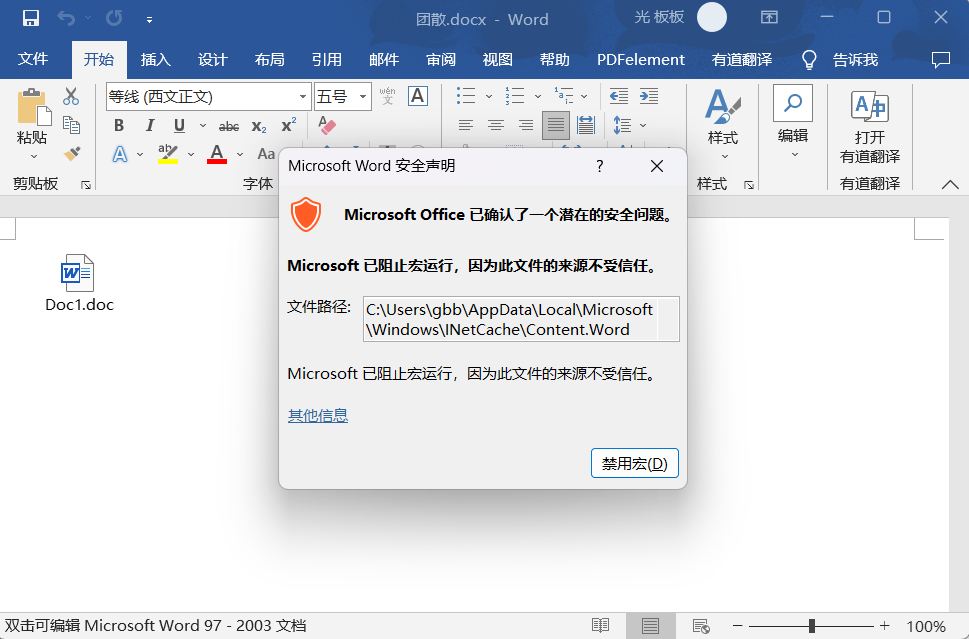969x639 pixels.
Task: Switch to the 插入 tab
Action: coord(155,59)
